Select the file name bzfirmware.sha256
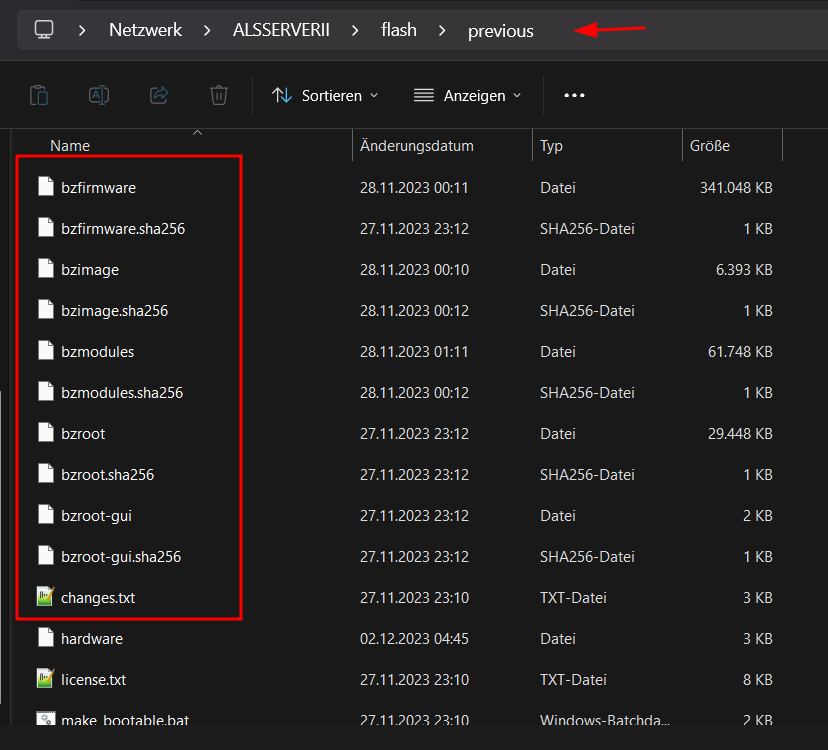The width and height of the screenshot is (828, 750). pyautogui.click(x=123, y=229)
